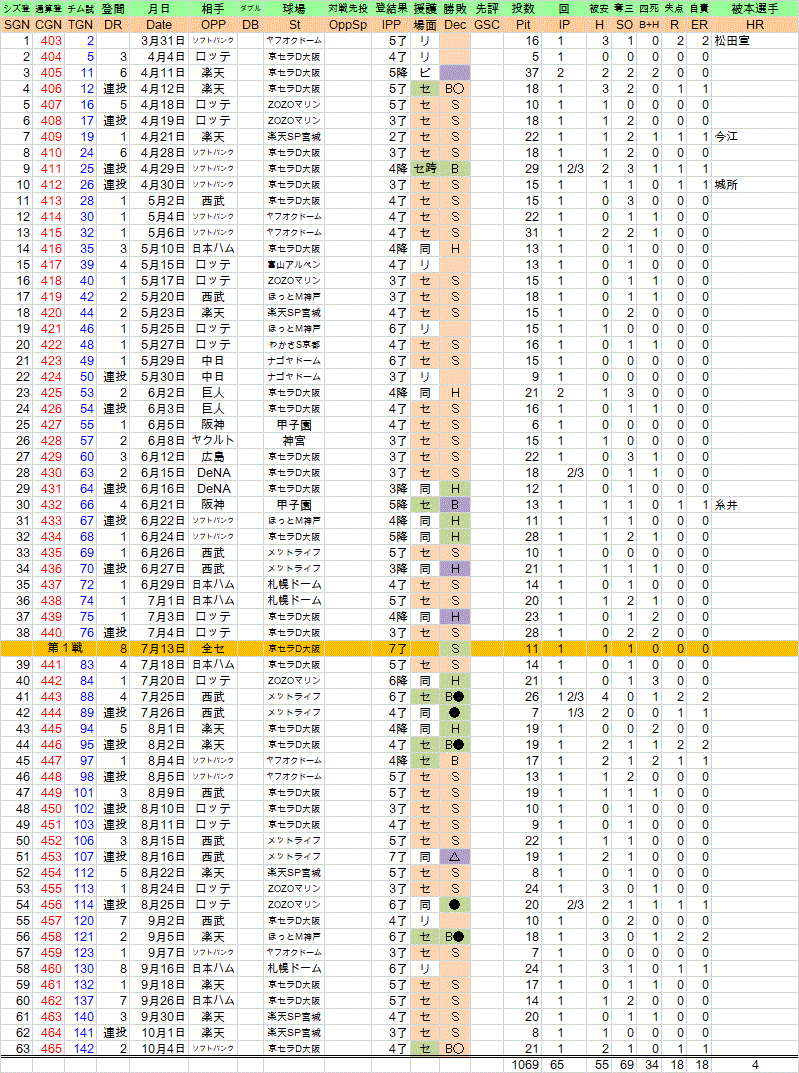Click the date cell 9月16日

(x=159, y=968)
